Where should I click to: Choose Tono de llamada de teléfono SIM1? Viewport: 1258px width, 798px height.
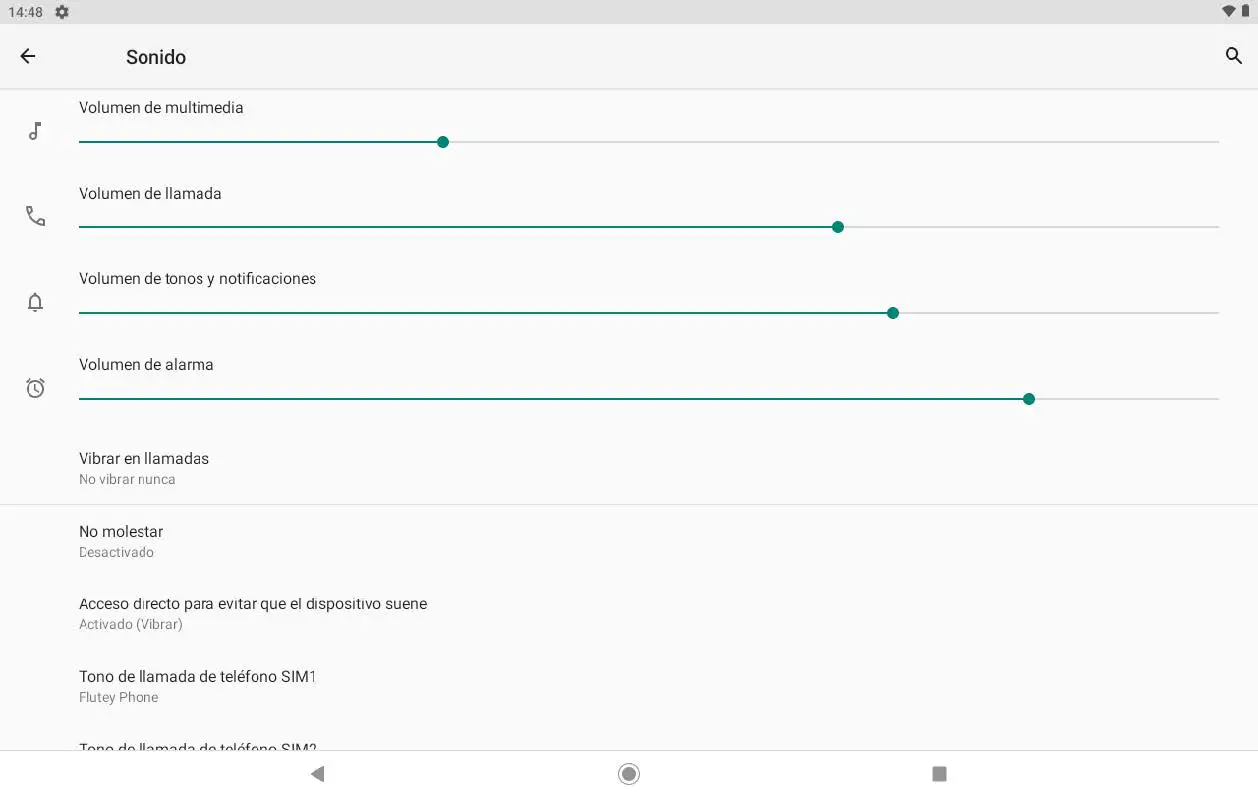(197, 686)
